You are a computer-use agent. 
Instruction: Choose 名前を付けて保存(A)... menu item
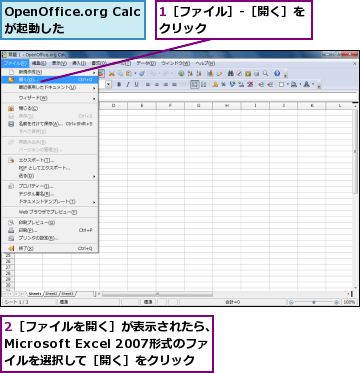pyautogui.click(x=50, y=124)
